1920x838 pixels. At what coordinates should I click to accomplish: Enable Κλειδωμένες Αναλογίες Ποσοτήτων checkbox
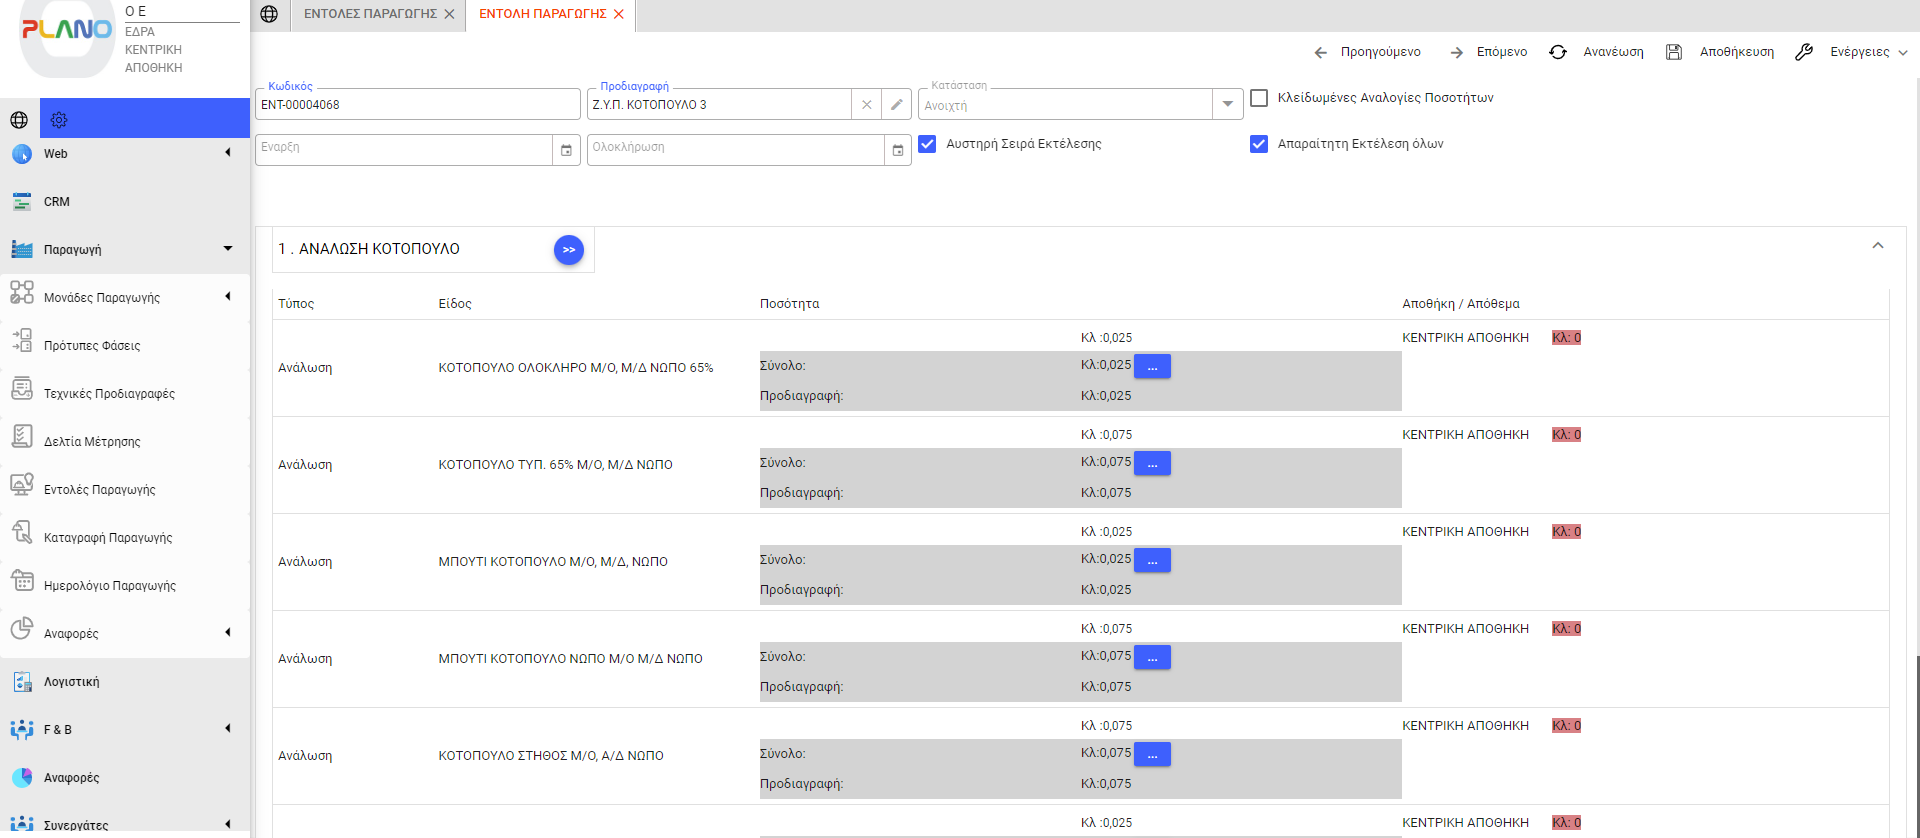point(1259,98)
